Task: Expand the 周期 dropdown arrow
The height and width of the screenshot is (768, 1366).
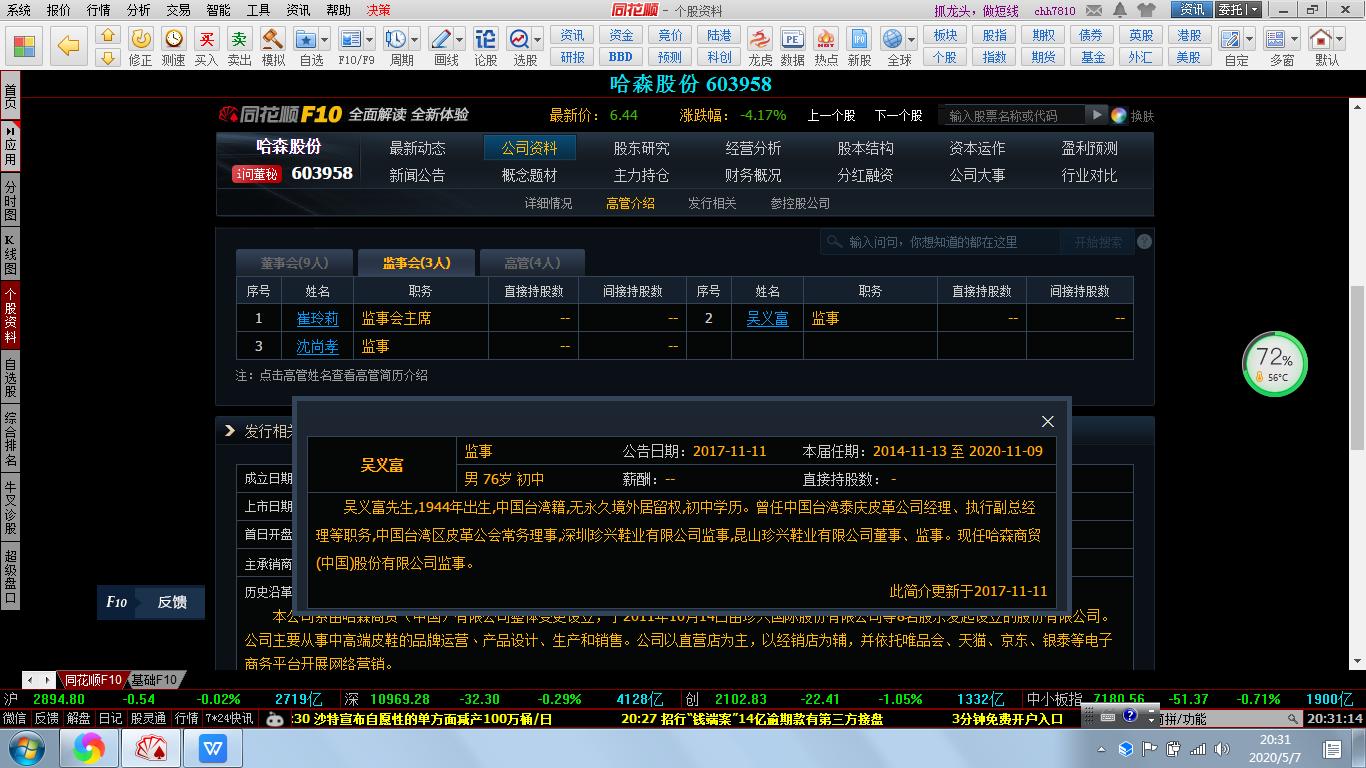Action: tap(415, 40)
